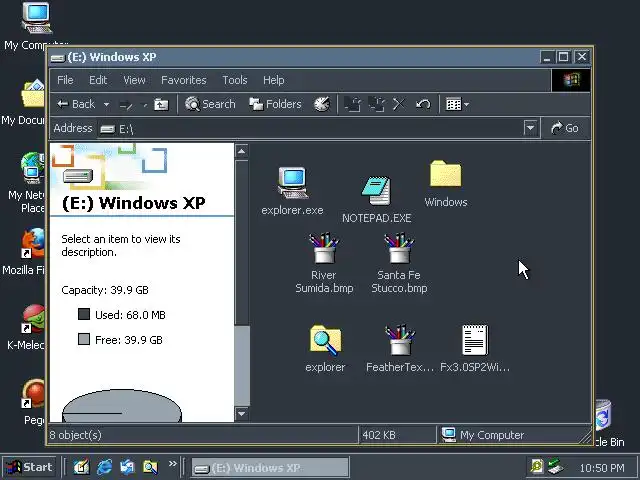
Task: Click the 402 KB status bar entry
Action: 379,435
